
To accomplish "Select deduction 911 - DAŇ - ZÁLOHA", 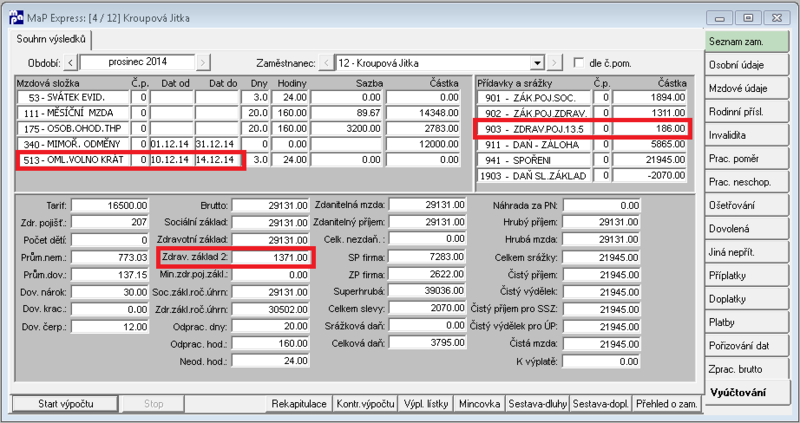I will (582, 144).
